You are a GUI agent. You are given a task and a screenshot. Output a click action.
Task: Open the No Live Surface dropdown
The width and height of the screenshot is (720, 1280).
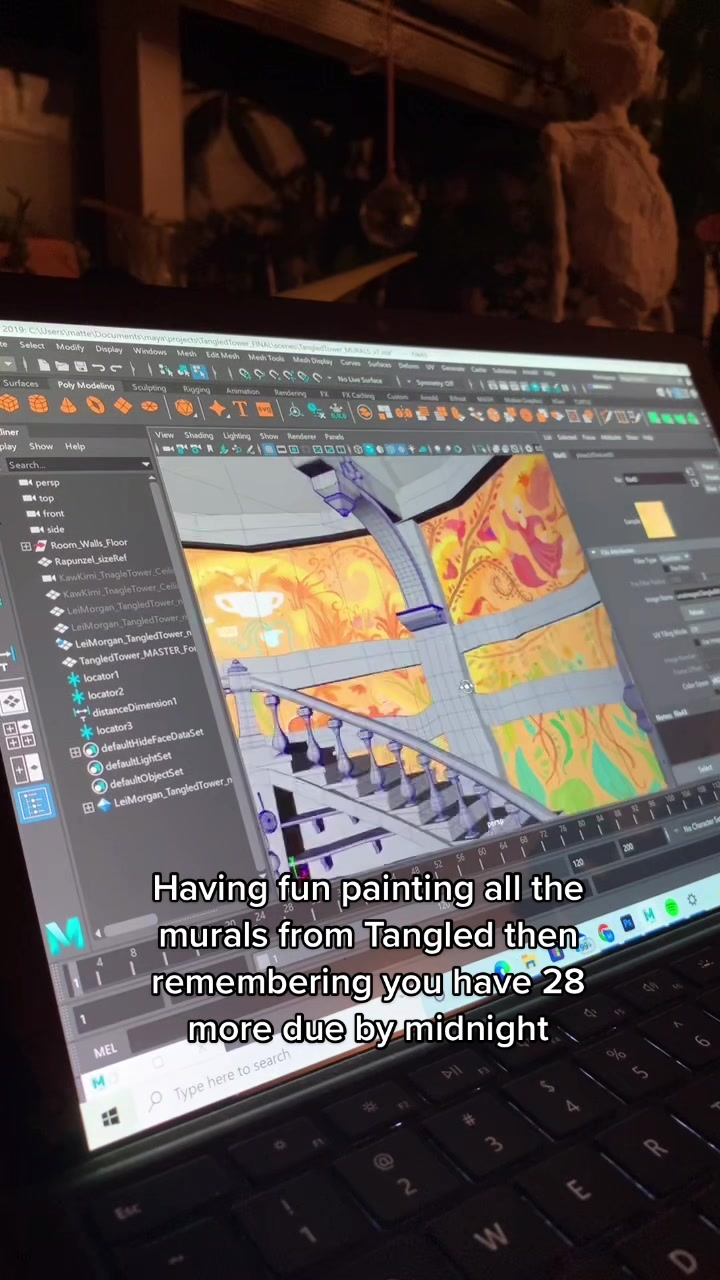click(x=361, y=380)
